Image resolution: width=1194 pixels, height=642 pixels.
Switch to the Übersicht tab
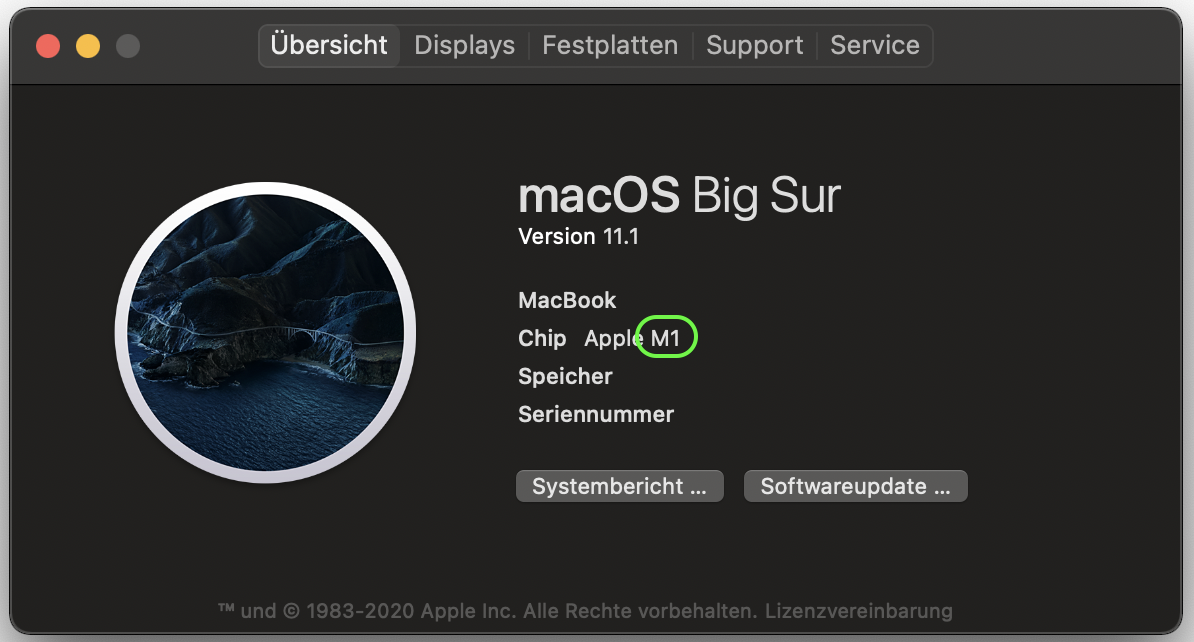click(329, 46)
